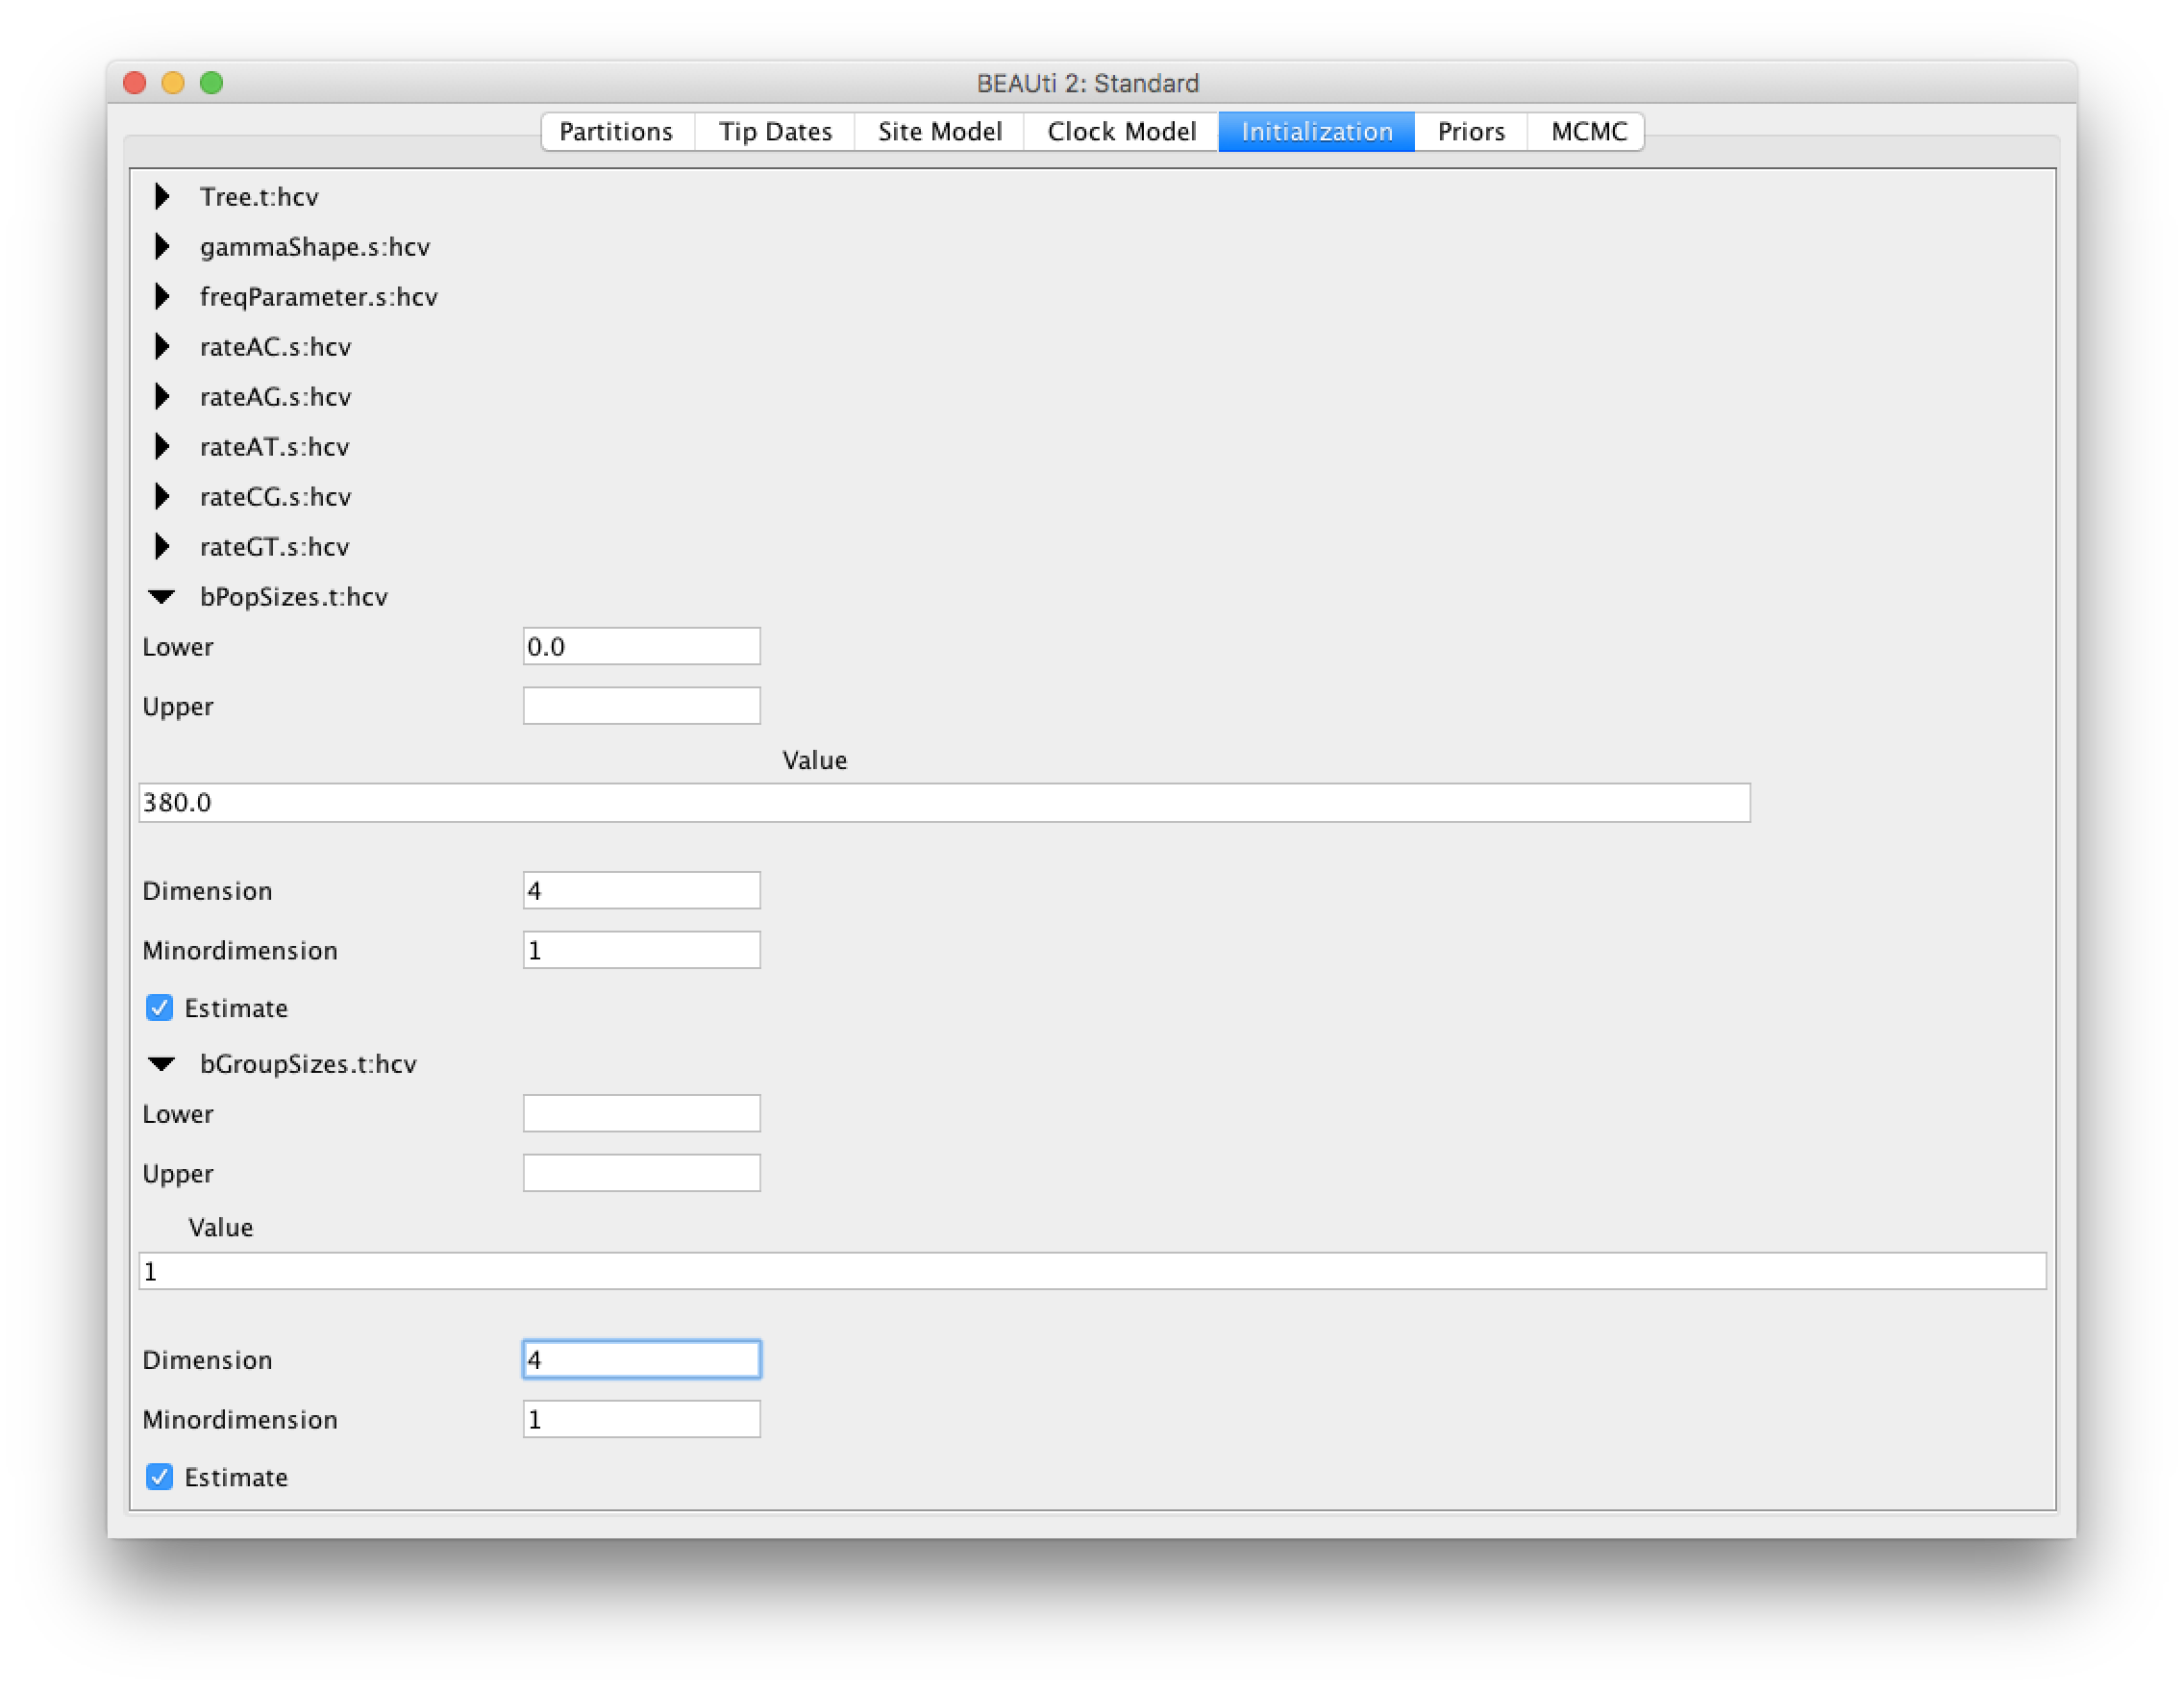This screenshot has height=1692, width=2184.
Task: Click the bGroupSizes Lower input field
Action: click(x=641, y=1114)
